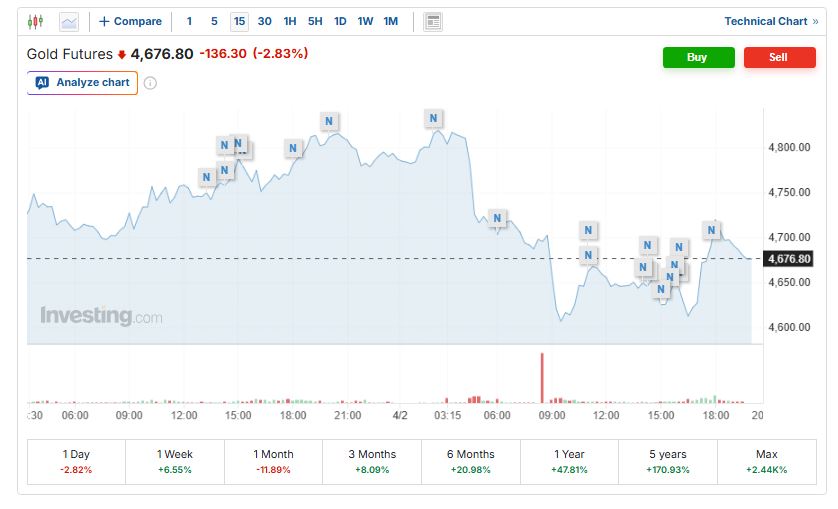This screenshot has height=509, width=838.
Task: Select the 5 years performance tab
Action: [668, 462]
